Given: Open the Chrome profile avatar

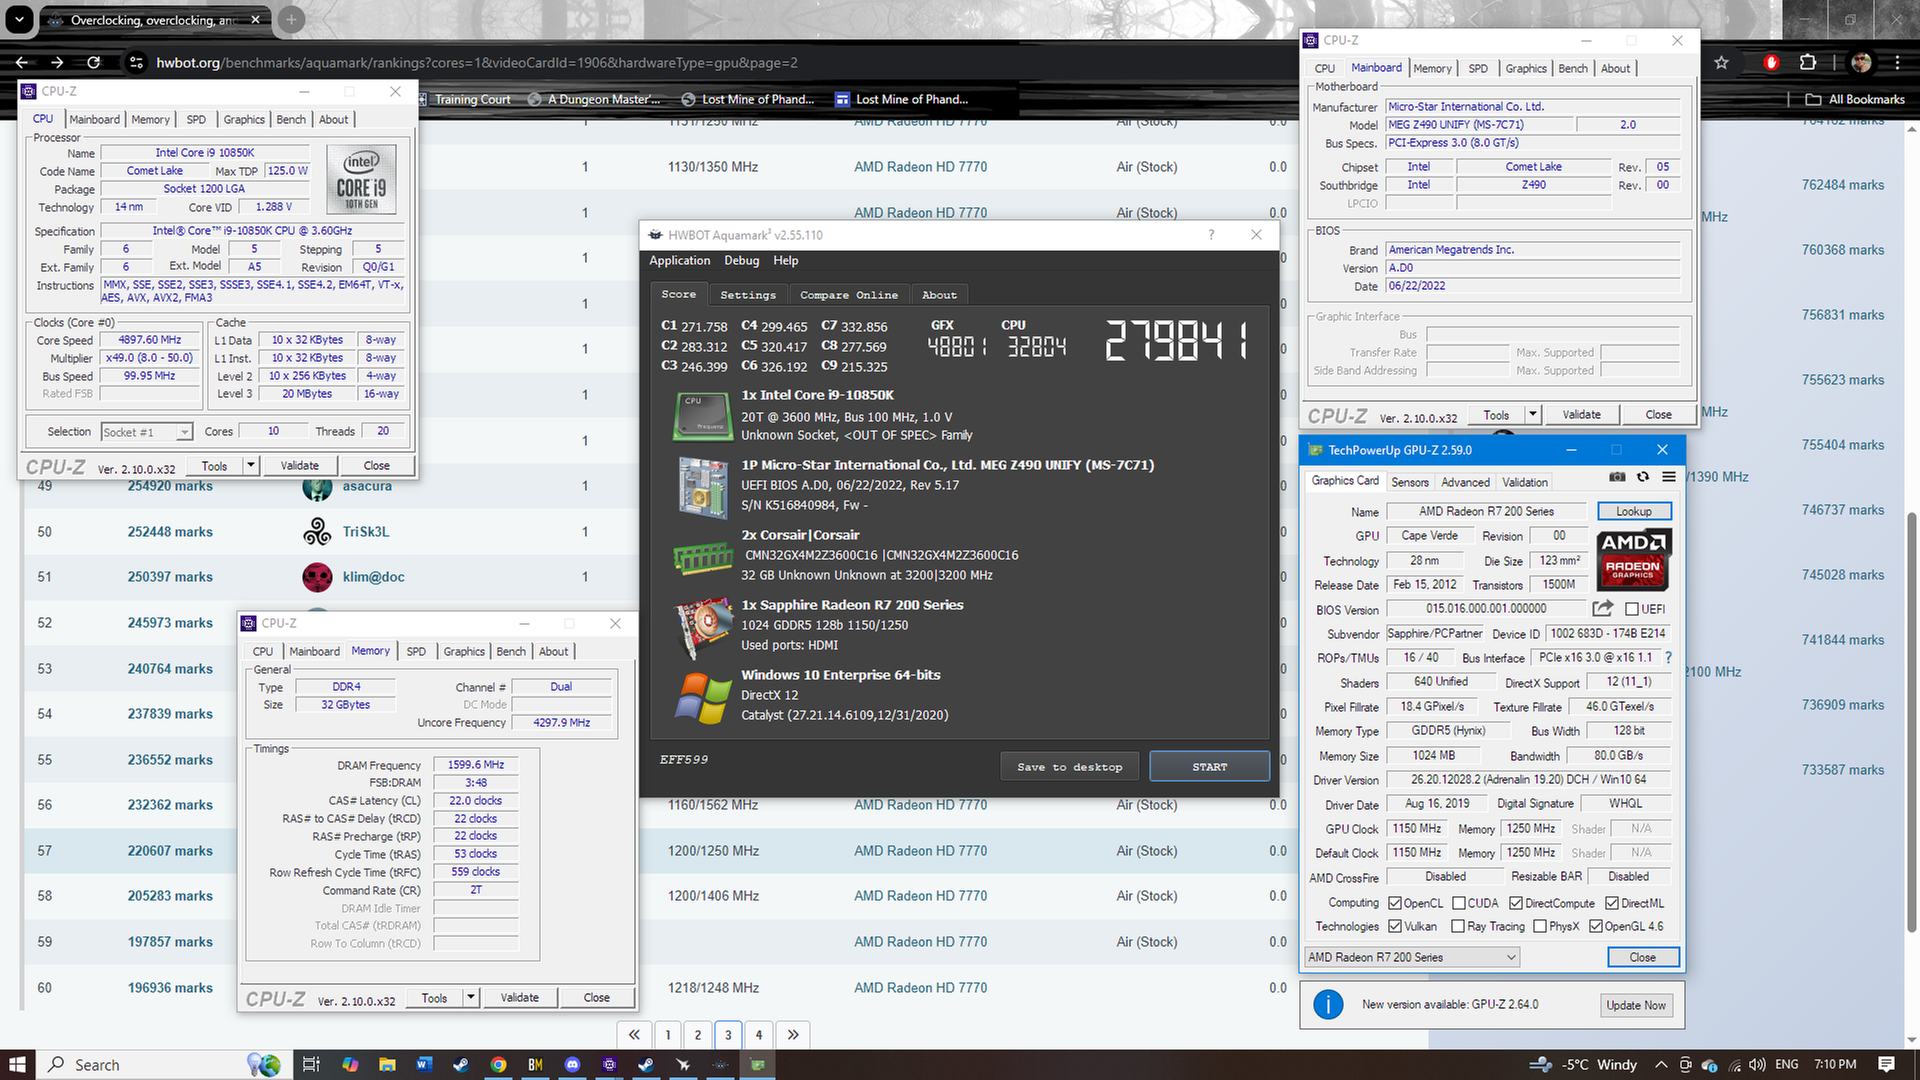Looking at the screenshot, I should coord(1861,62).
